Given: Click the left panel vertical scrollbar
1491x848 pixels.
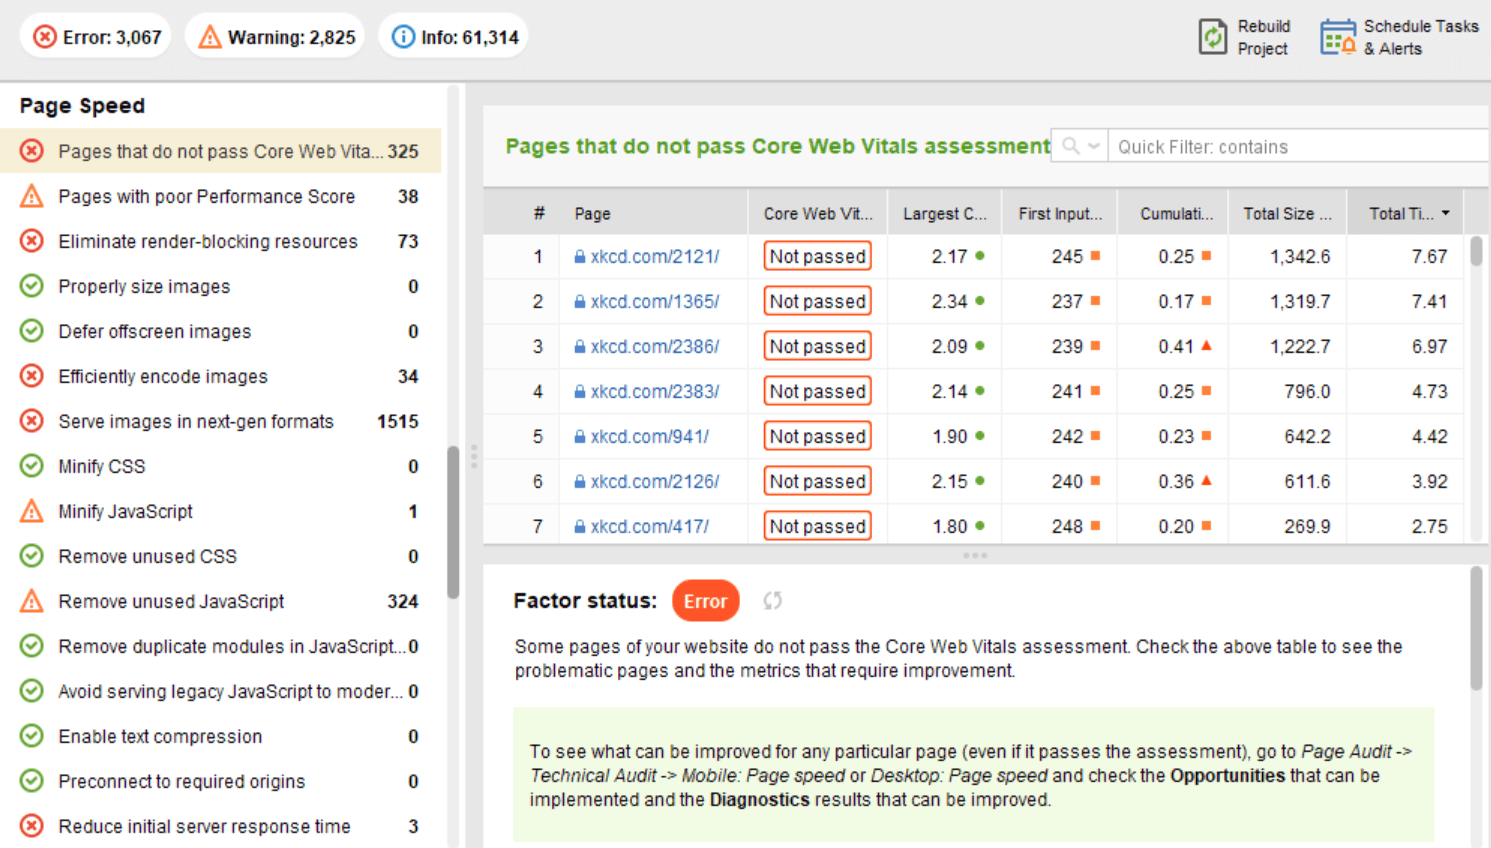Looking at the screenshot, I should click(453, 520).
